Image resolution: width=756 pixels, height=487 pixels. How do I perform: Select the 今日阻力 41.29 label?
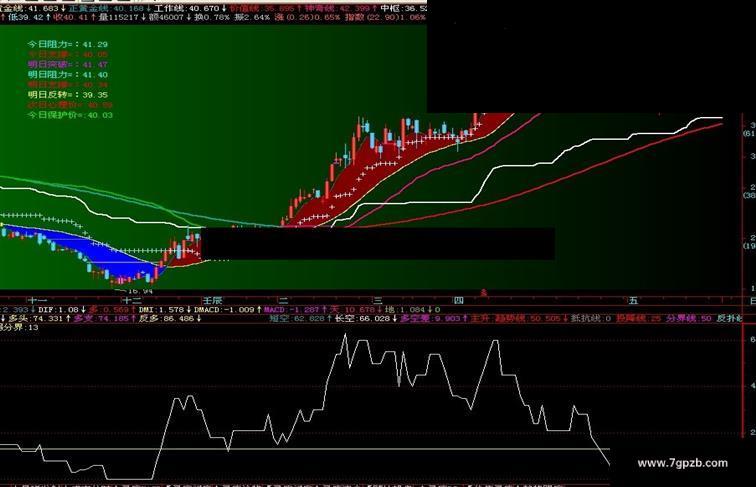pos(68,44)
